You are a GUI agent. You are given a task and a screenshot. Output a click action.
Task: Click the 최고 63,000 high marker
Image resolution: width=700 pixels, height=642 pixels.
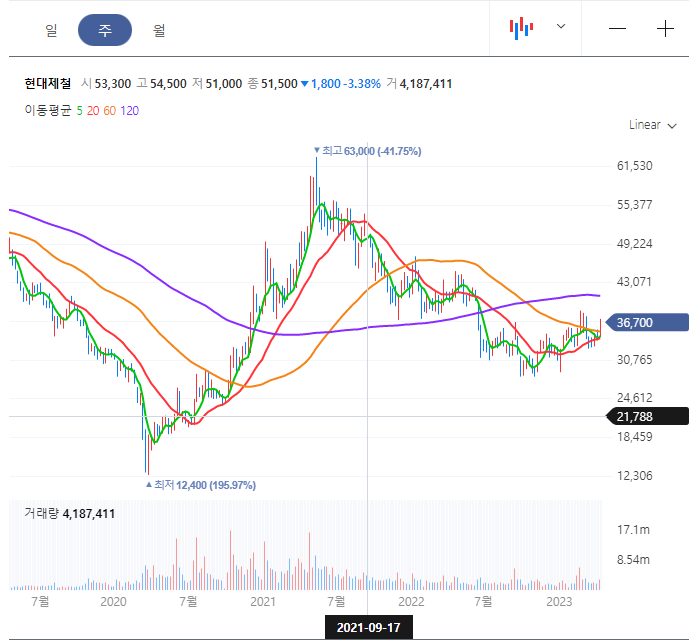(x=367, y=151)
